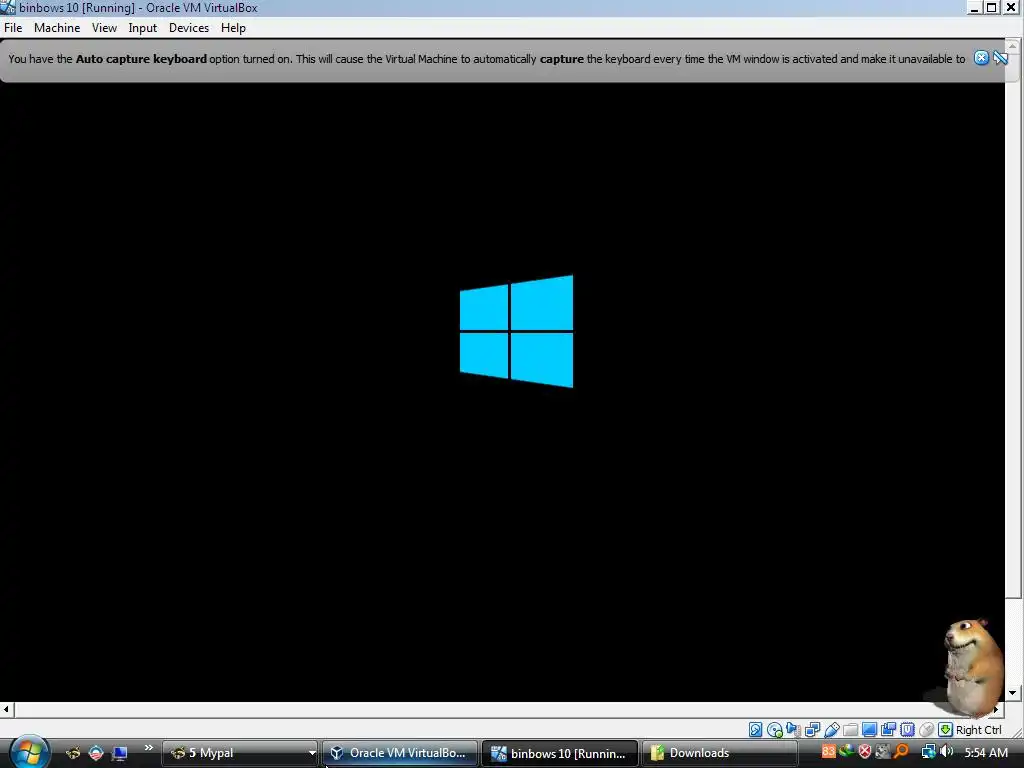Click the recording status icon
This screenshot has width=1024, height=768.
tap(888, 729)
